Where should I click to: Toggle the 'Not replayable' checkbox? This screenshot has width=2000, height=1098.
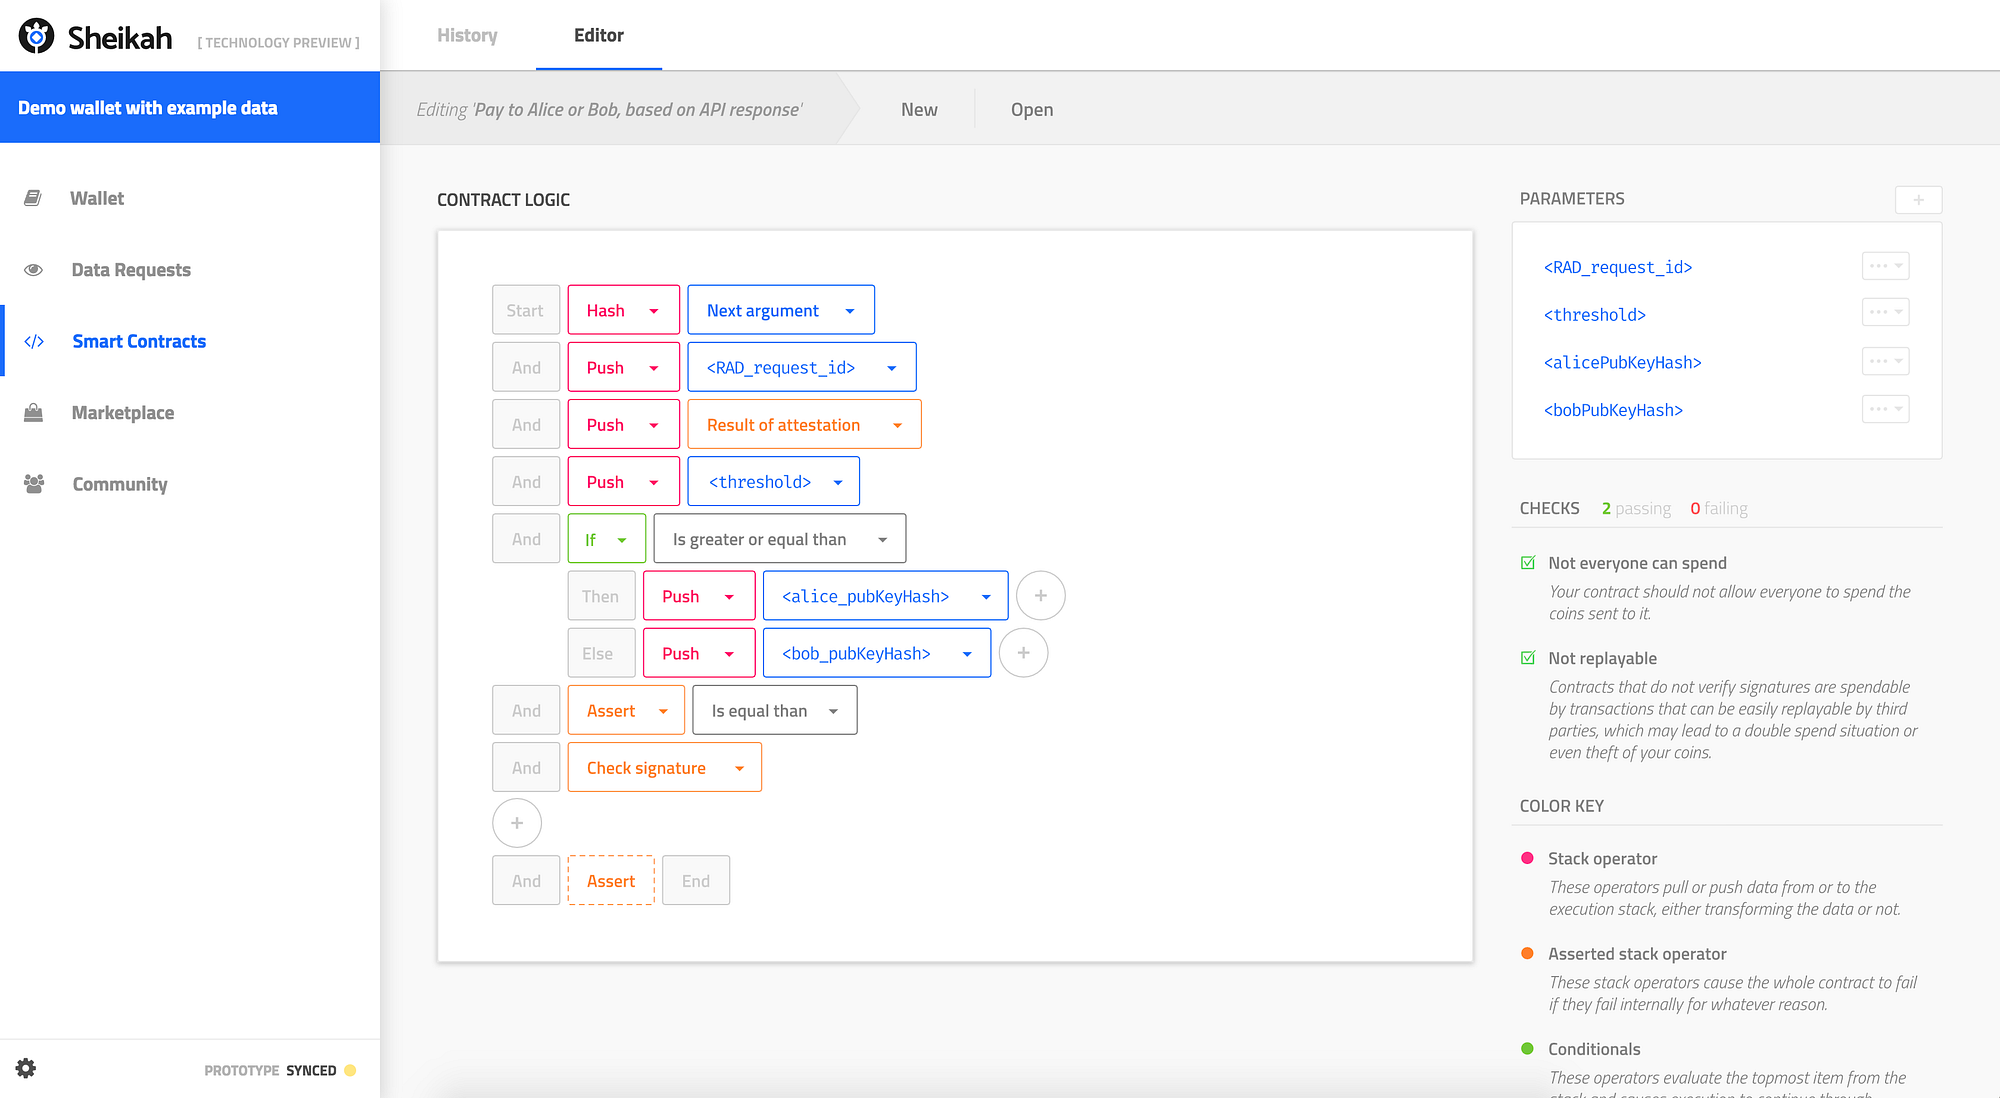point(1528,658)
